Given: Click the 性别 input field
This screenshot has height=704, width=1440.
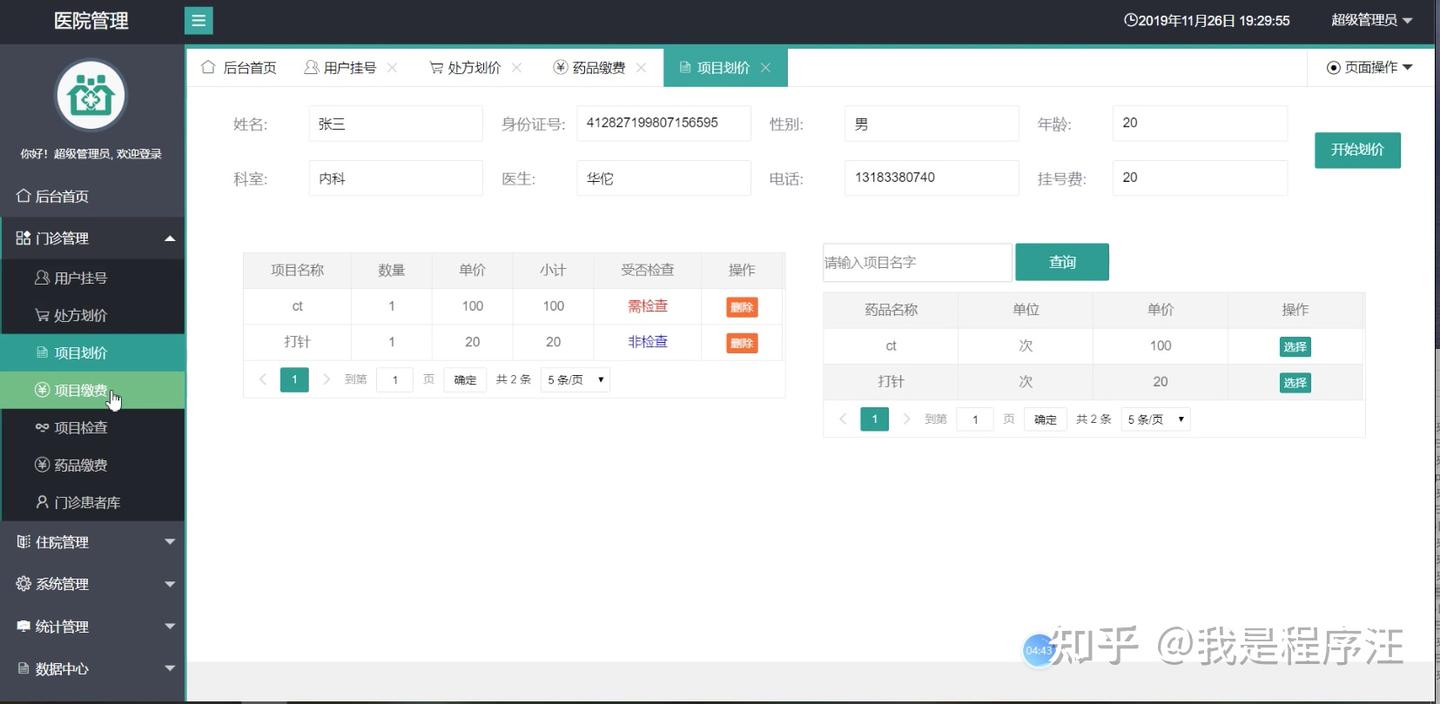Looking at the screenshot, I should [x=931, y=124].
